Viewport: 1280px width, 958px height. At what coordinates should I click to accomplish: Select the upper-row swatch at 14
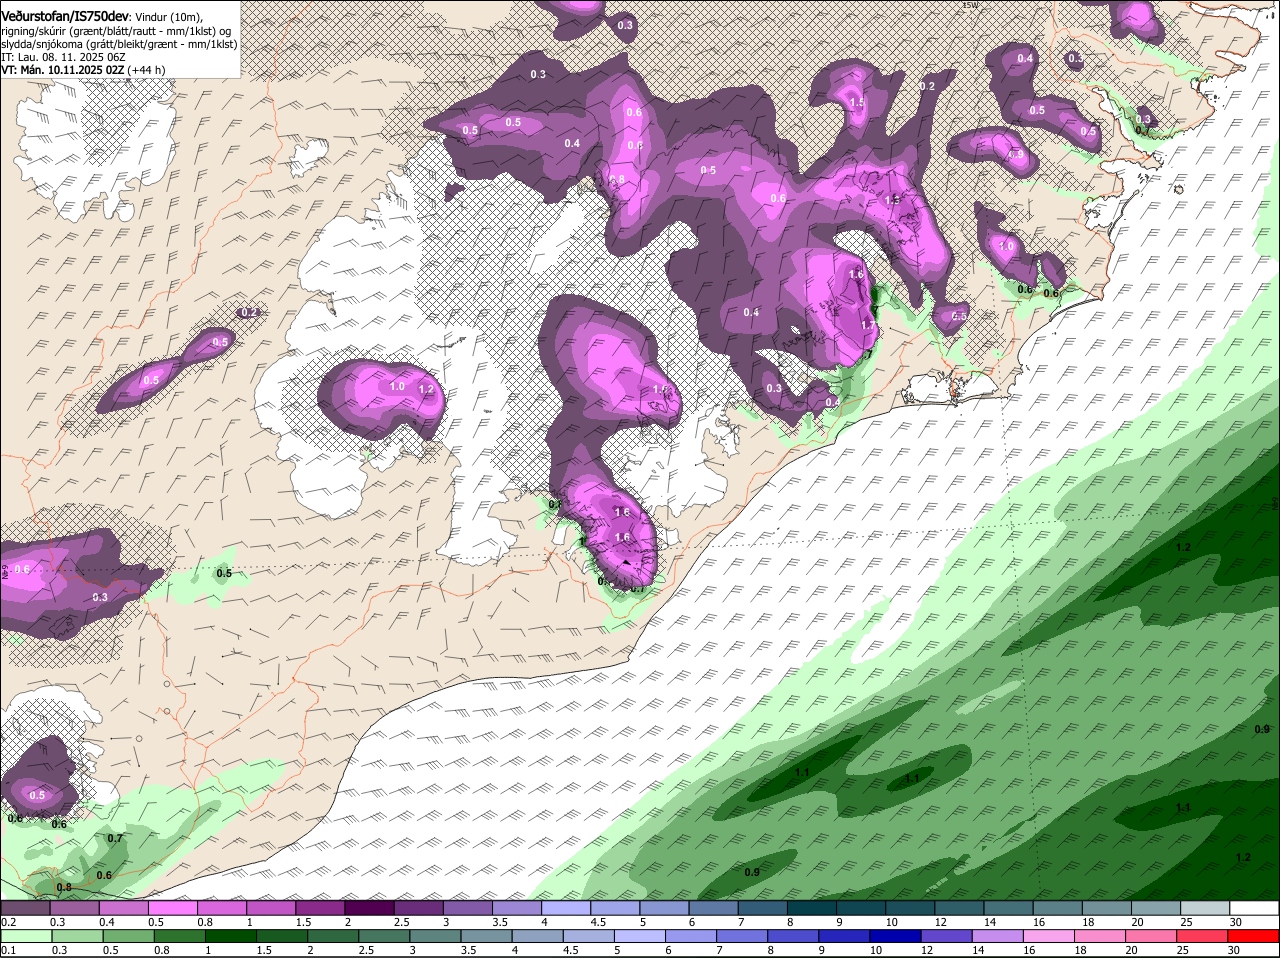coord(1009,908)
